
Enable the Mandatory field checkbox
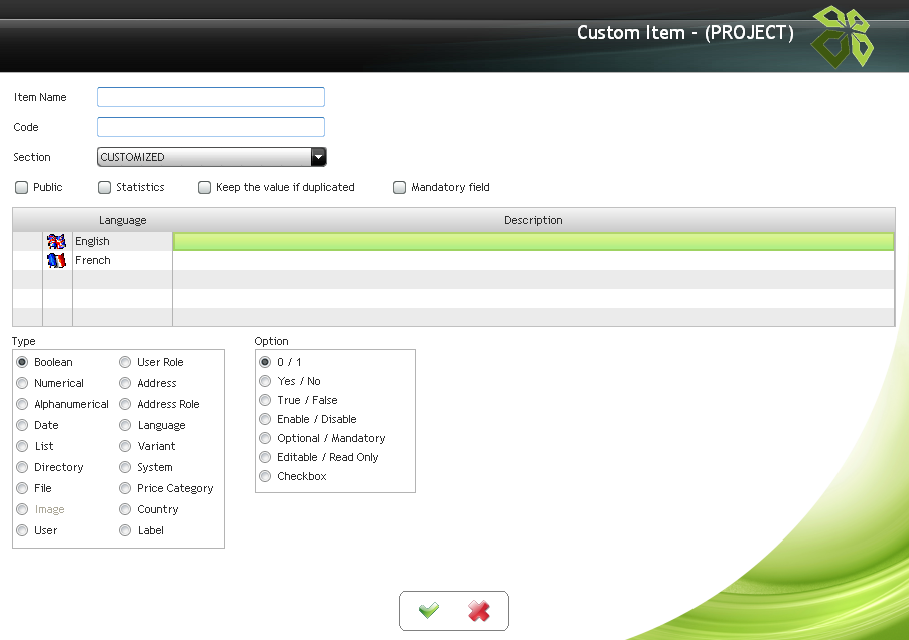tap(400, 187)
